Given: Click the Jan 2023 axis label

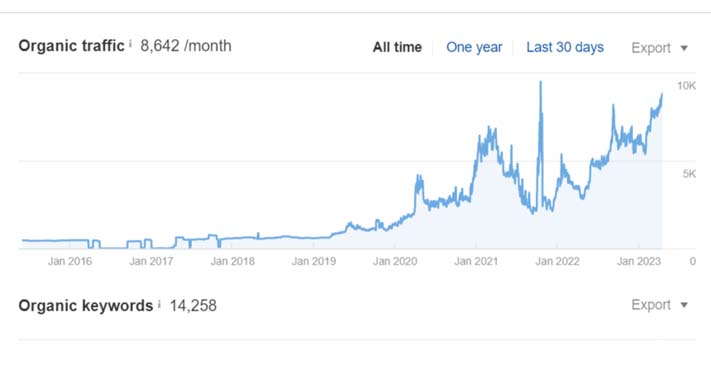Looking at the screenshot, I should (638, 261).
